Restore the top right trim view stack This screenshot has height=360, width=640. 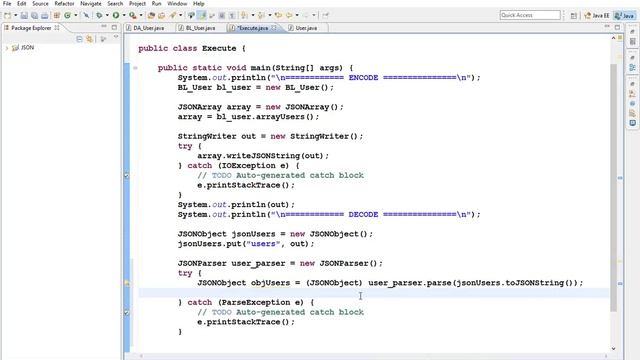point(633,32)
